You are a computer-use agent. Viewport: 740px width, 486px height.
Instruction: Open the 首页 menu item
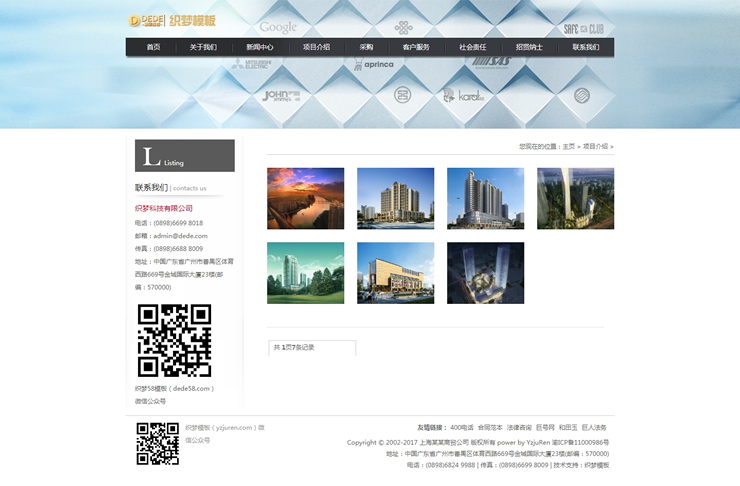coord(153,47)
